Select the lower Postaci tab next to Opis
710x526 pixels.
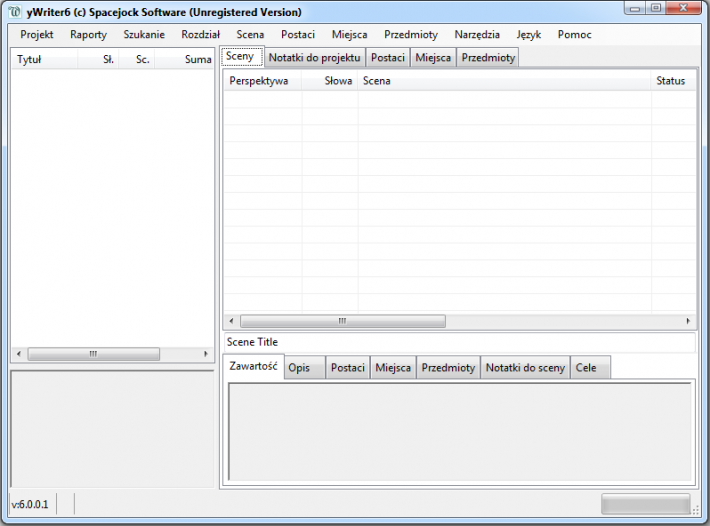(x=348, y=368)
